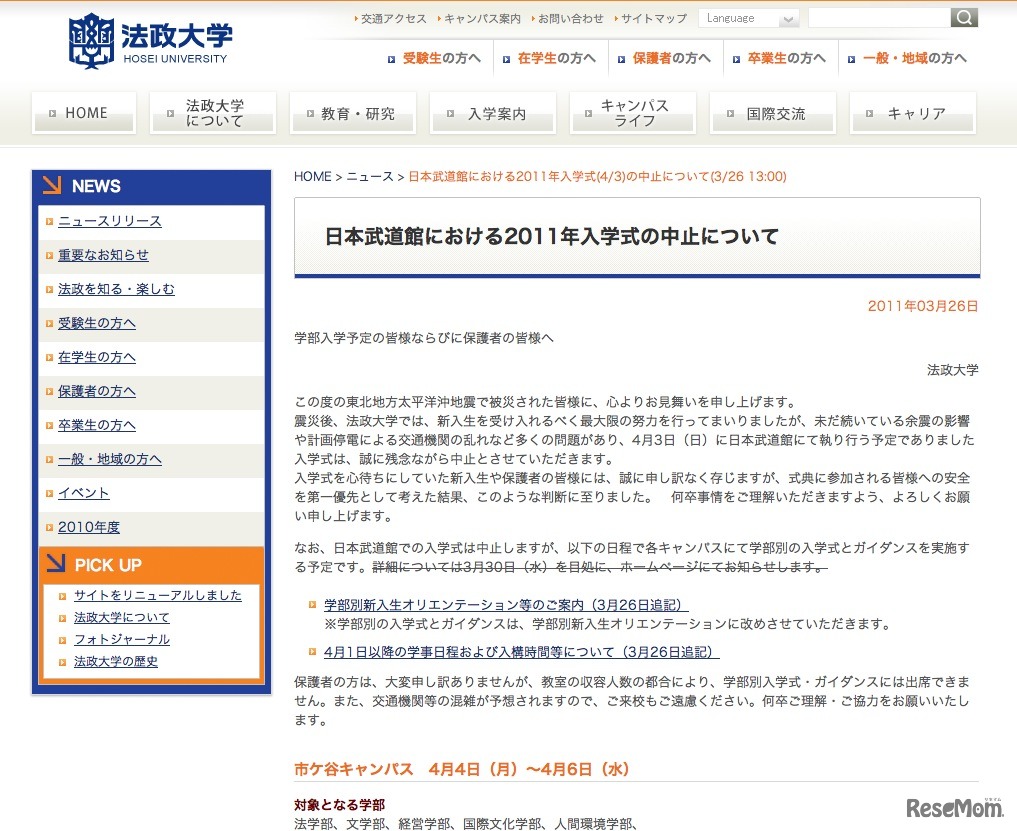
Task: Click the square icon beside 受験生の方へ top menu
Action: coord(391,59)
